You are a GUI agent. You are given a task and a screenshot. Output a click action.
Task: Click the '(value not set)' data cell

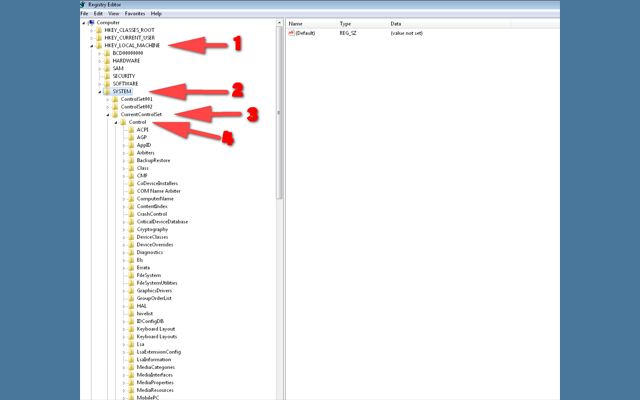click(x=407, y=33)
